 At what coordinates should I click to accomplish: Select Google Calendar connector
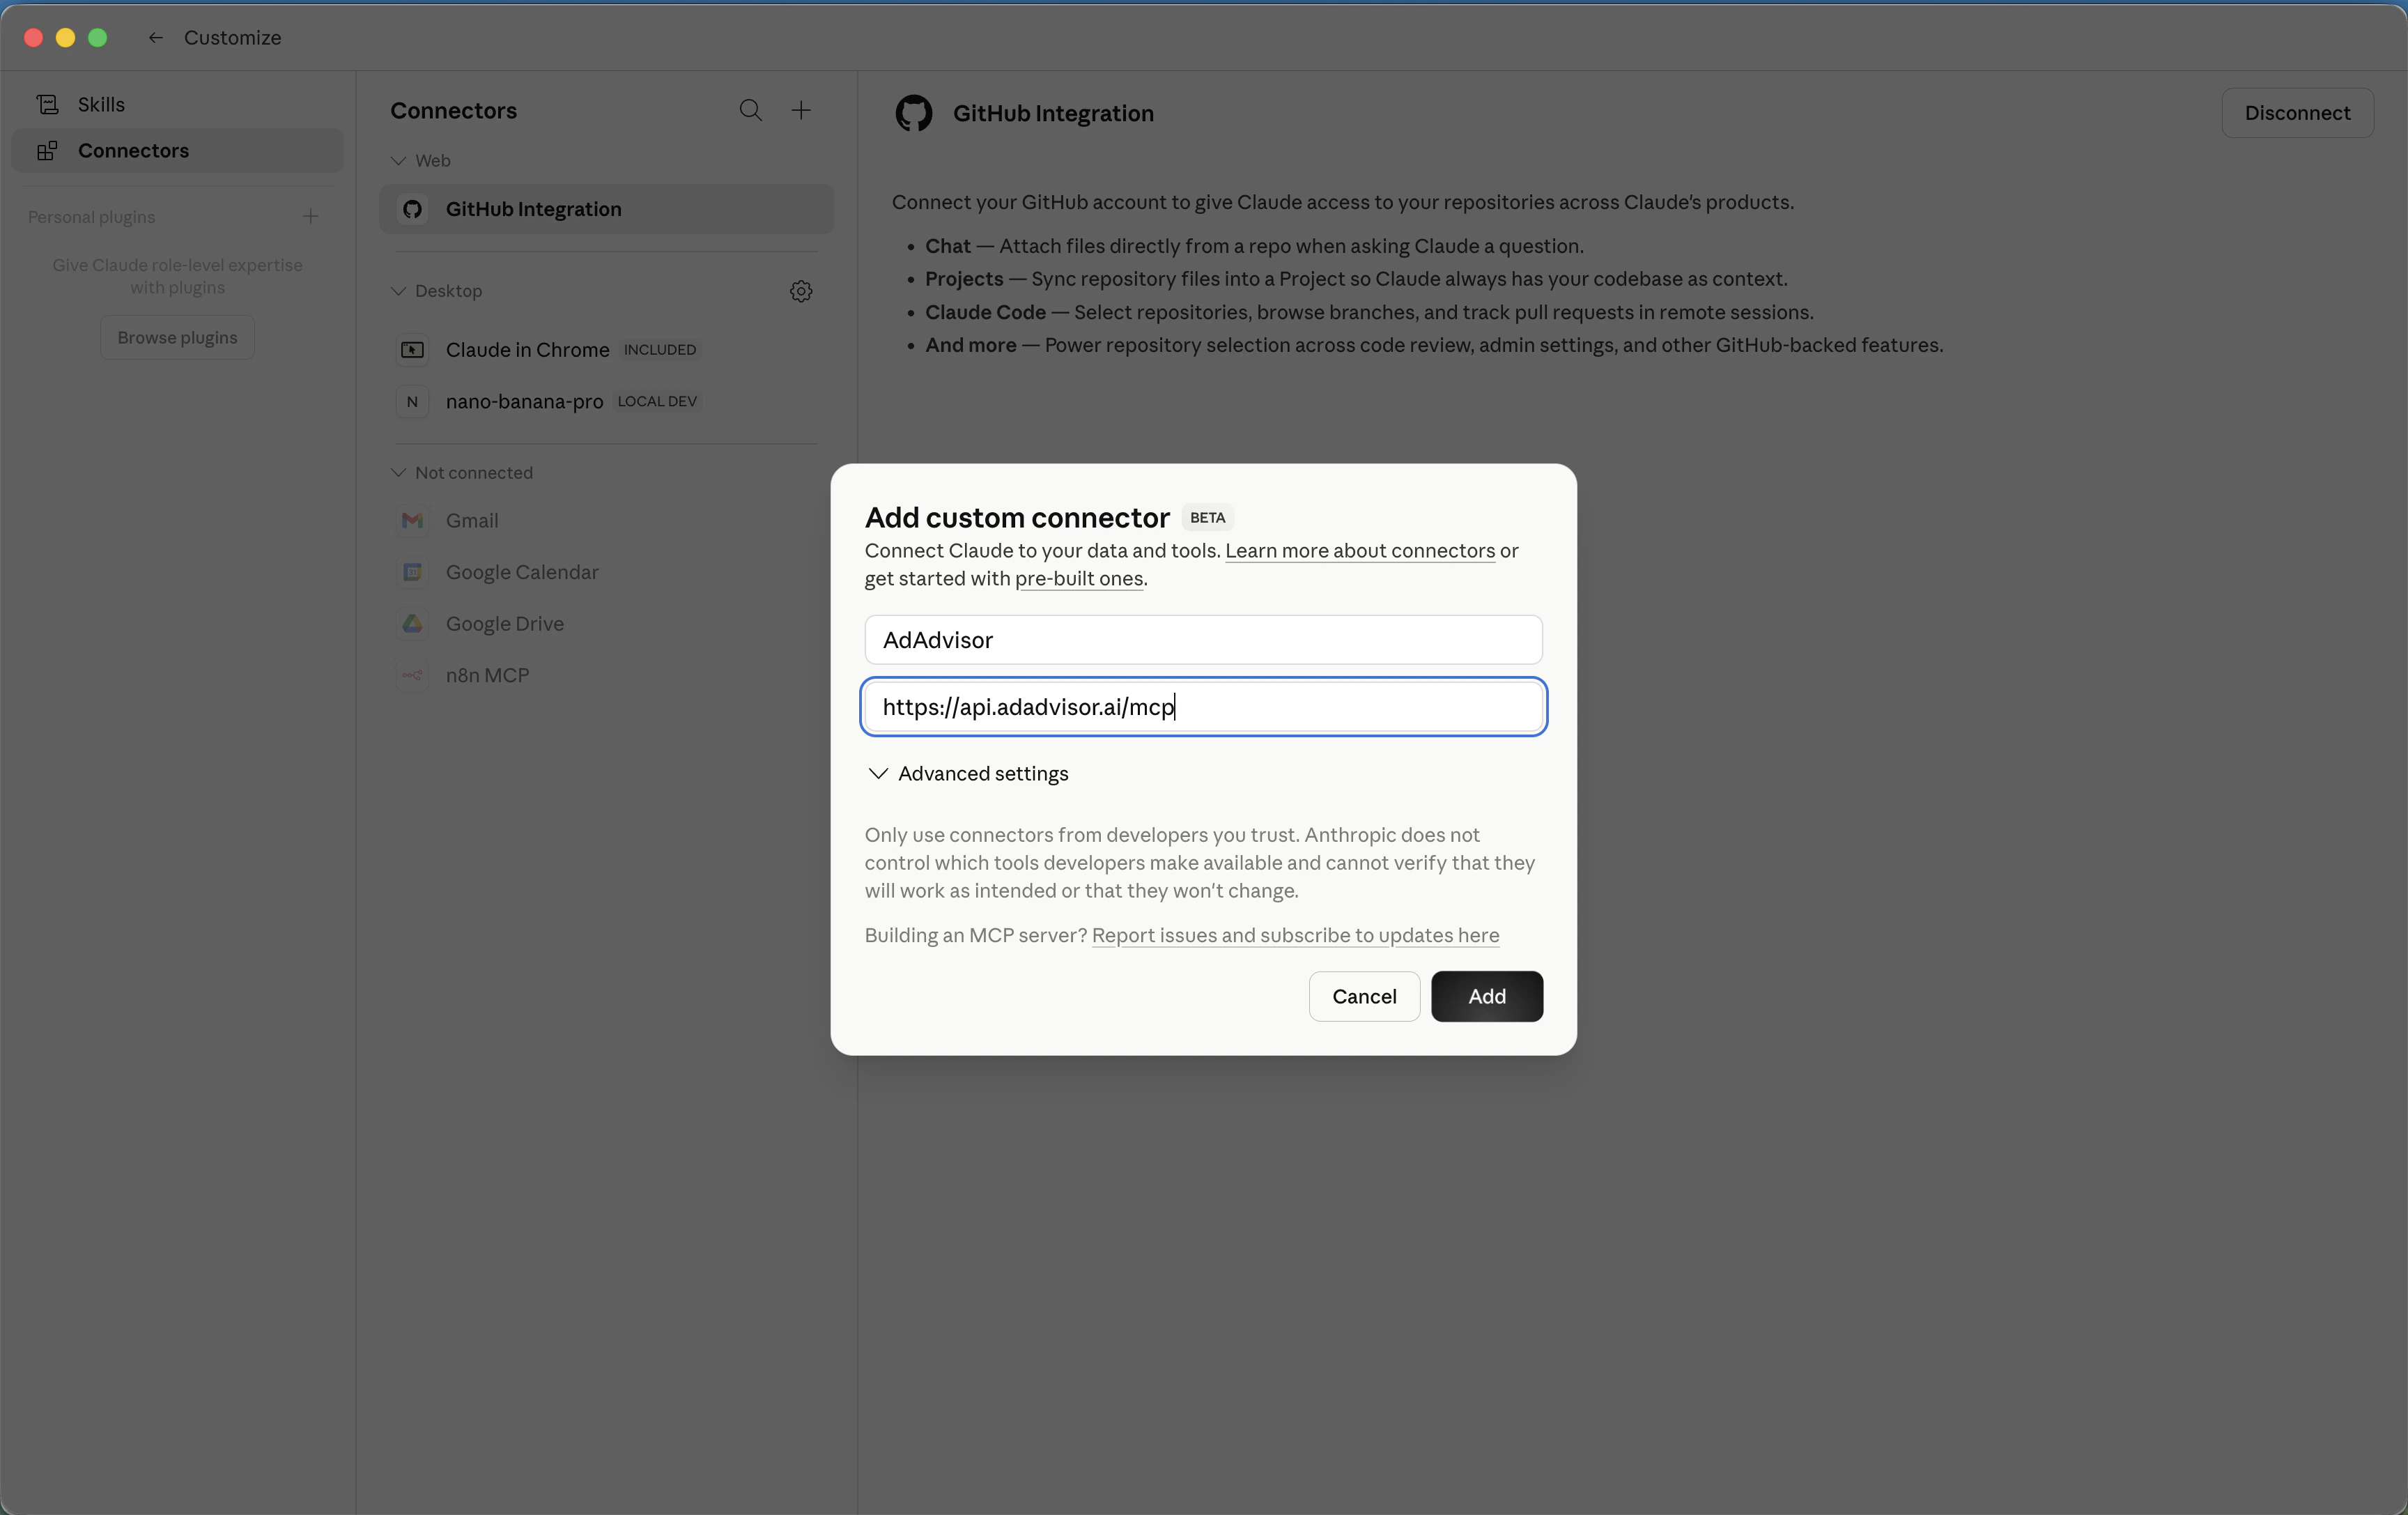point(606,572)
